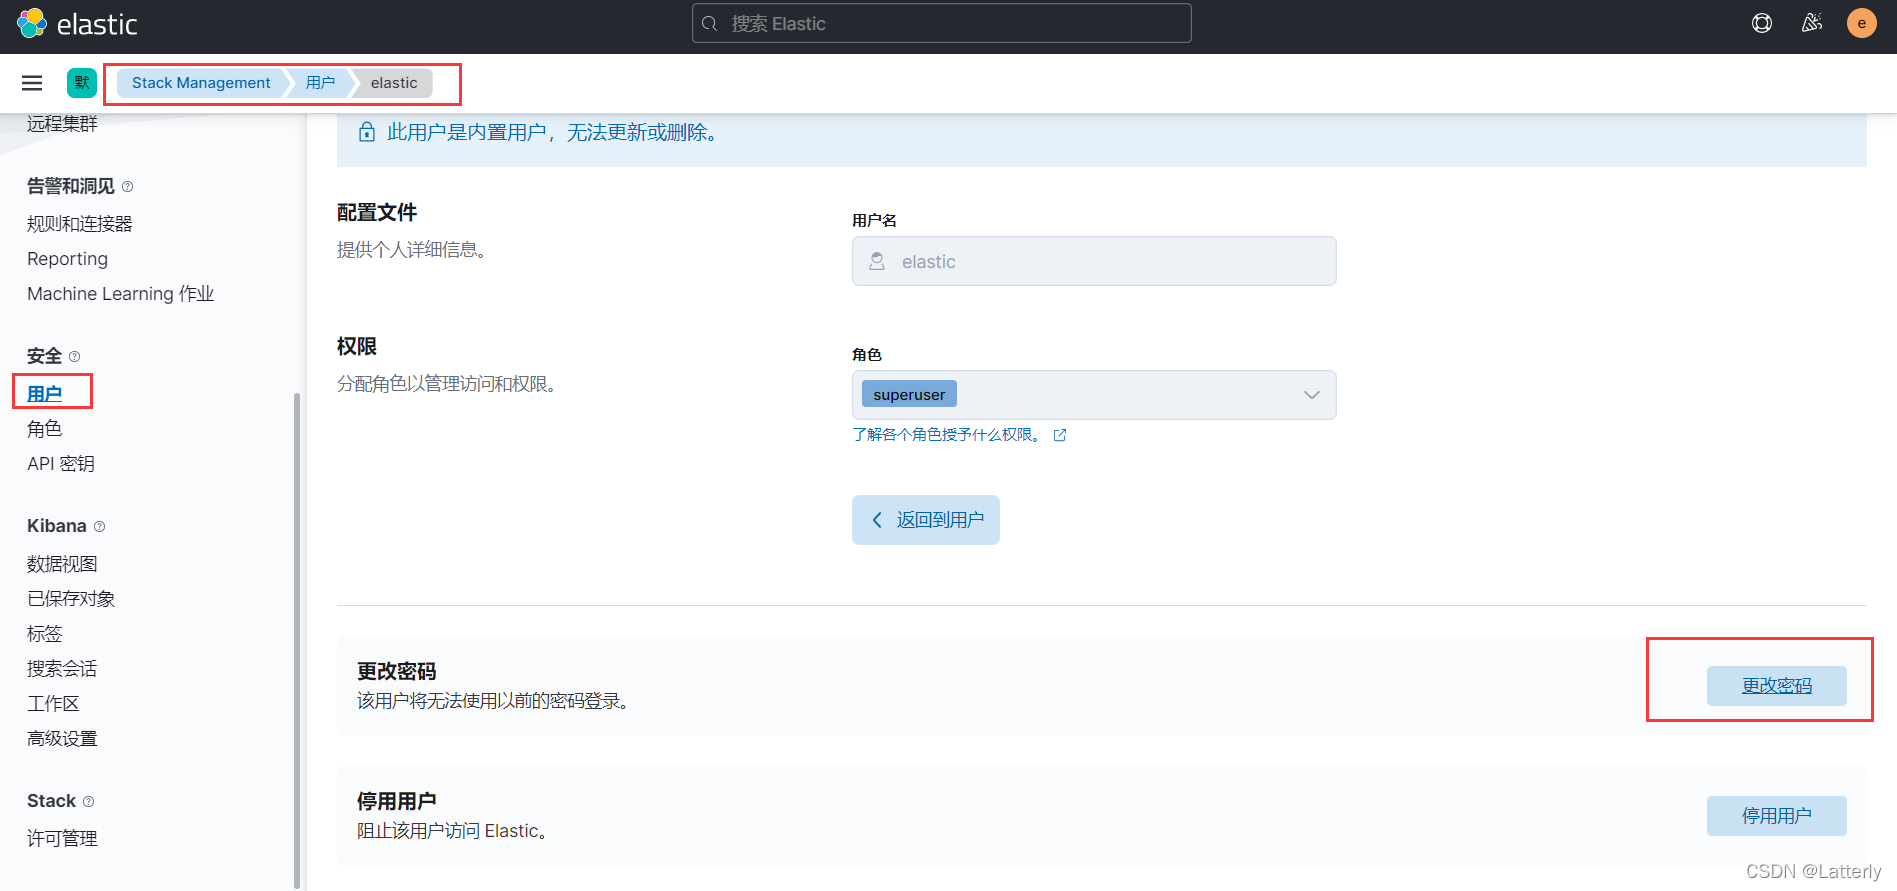
Task: Open 许可管理 in sidebar
Action: 62,839
